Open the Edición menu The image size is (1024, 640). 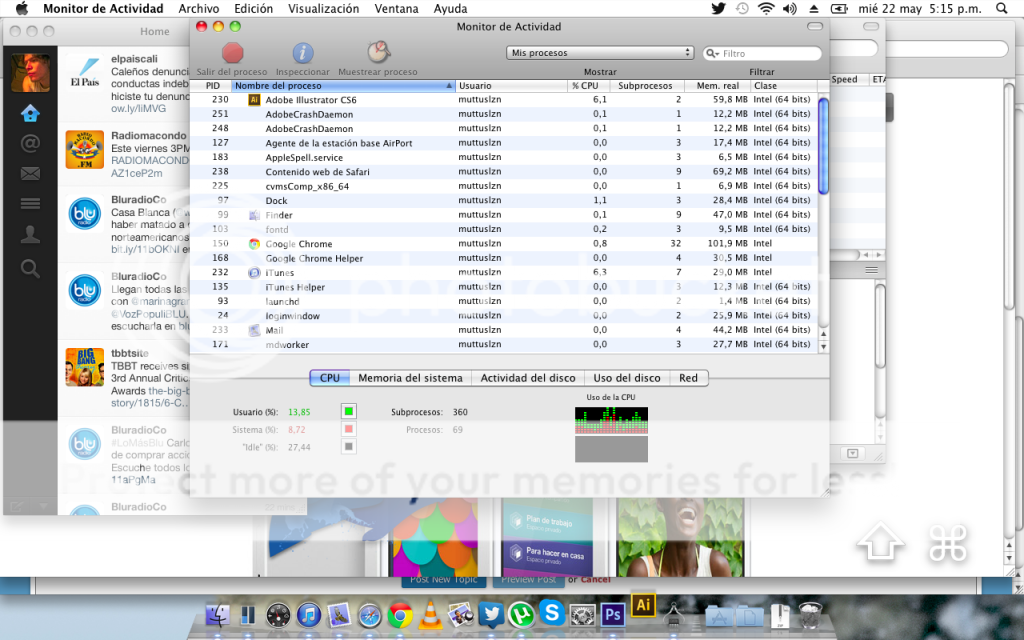(253, 8)
